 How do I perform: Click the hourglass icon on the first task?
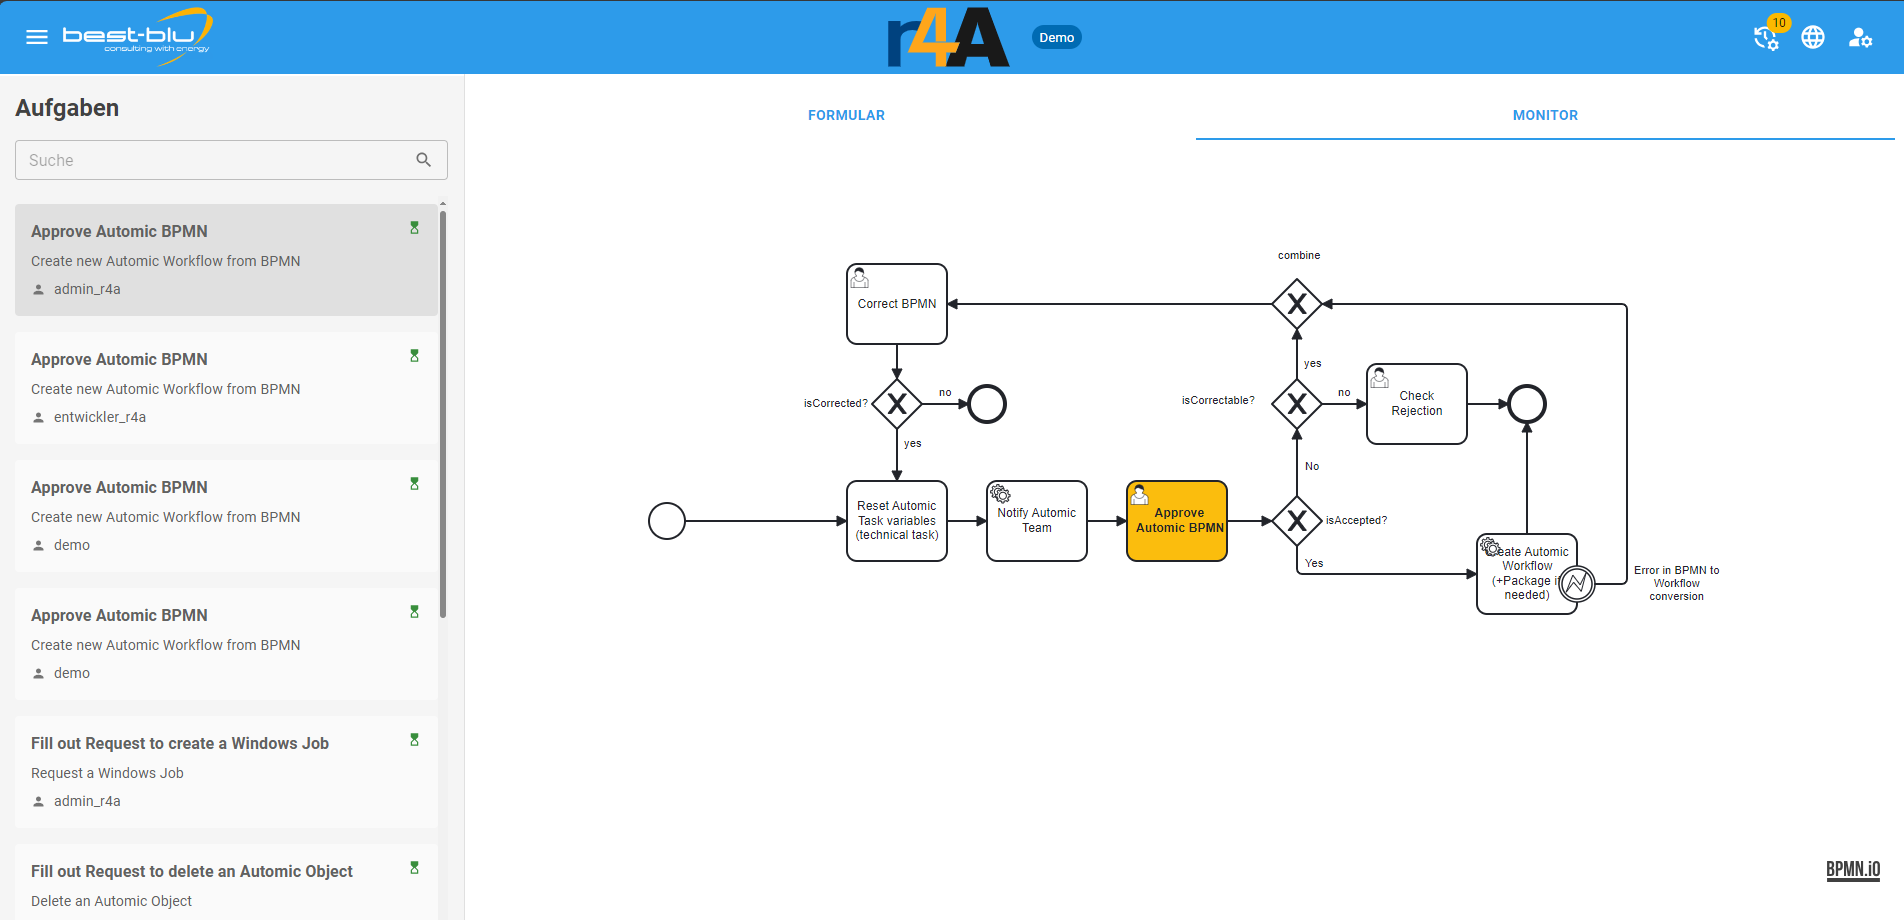point(414,228)
